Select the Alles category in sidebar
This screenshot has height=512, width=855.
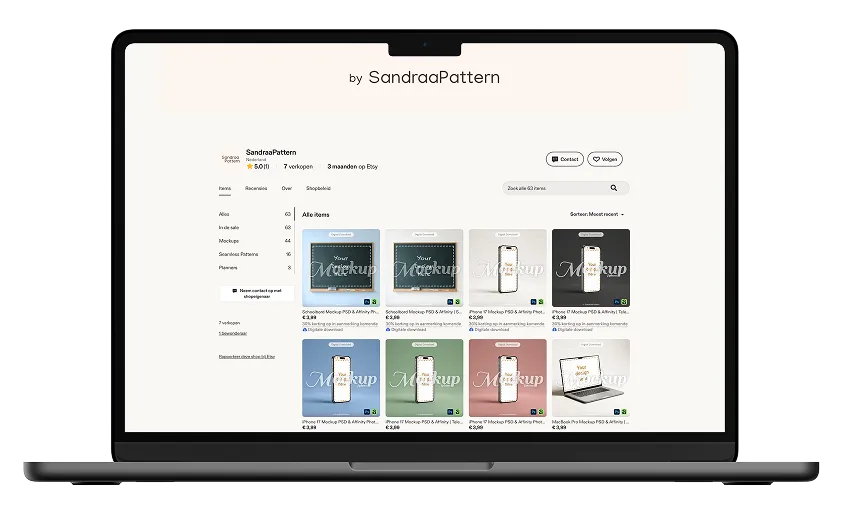tap(255, 214)
